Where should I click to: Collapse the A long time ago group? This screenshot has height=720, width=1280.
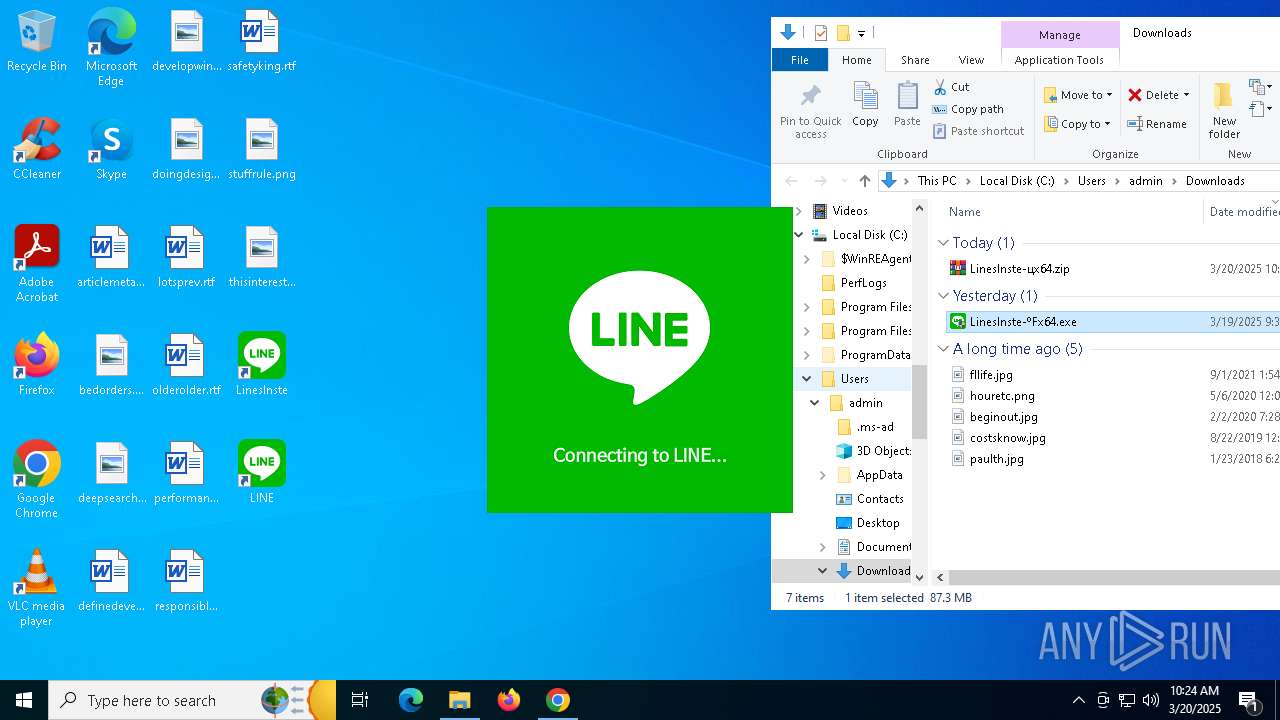point(943,349)
